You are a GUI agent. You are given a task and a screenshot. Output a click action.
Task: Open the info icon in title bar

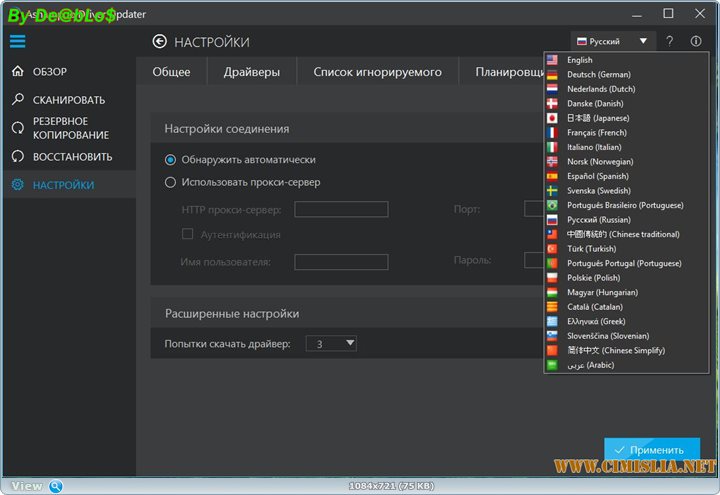[696, 42]
